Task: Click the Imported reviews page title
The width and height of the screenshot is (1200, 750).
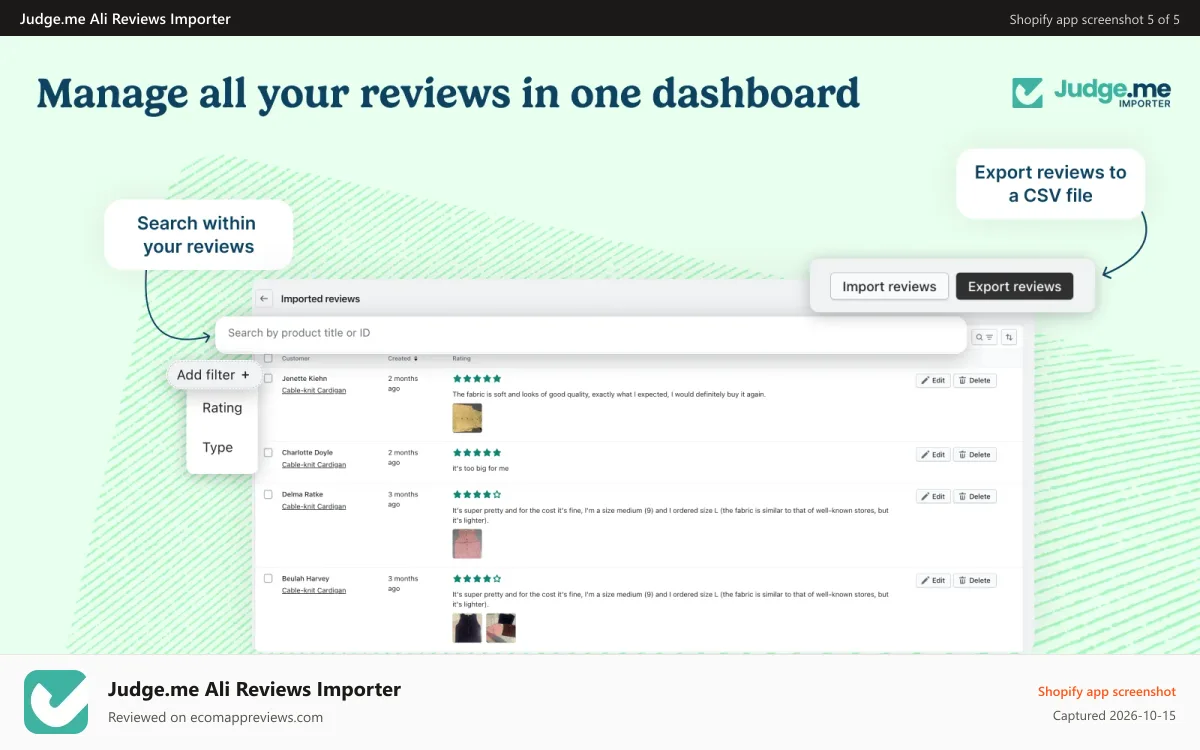Action: point(320,299)
